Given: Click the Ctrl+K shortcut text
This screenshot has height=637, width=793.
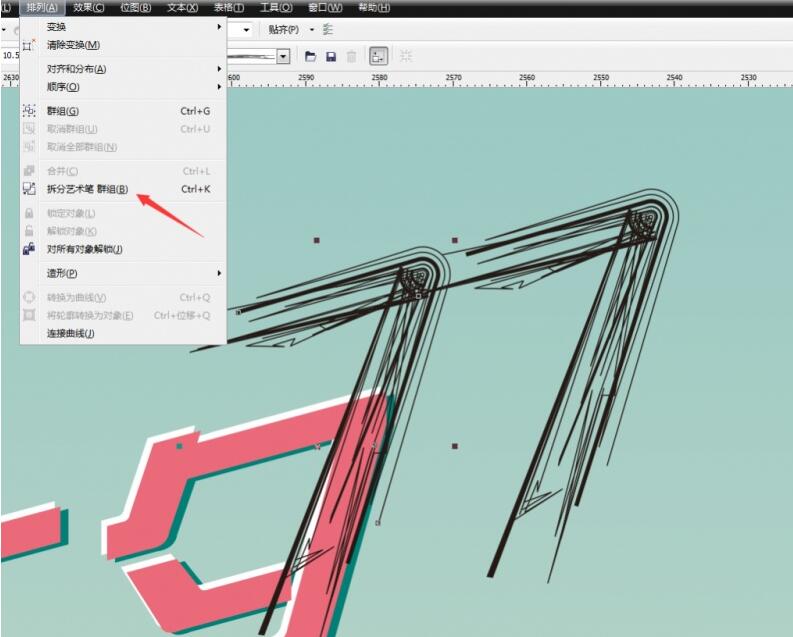Looking at the screenshot, I should [x=196, y=189].
